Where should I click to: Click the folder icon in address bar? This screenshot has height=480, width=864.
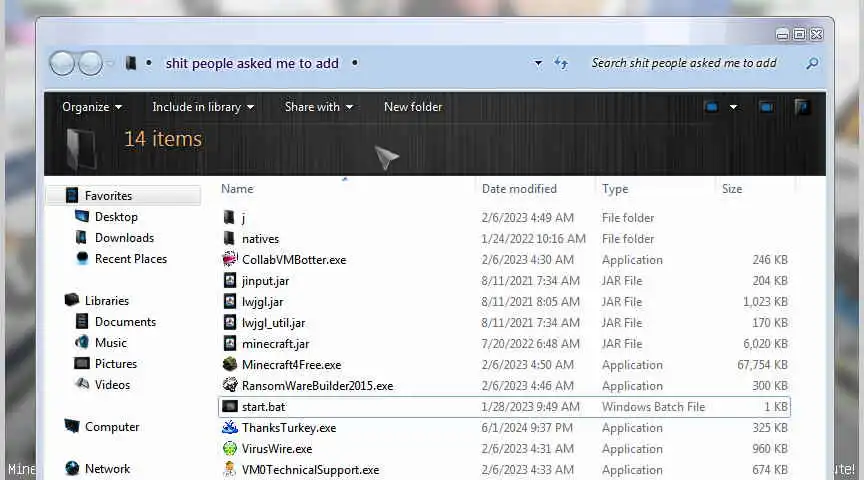(131, 63)
